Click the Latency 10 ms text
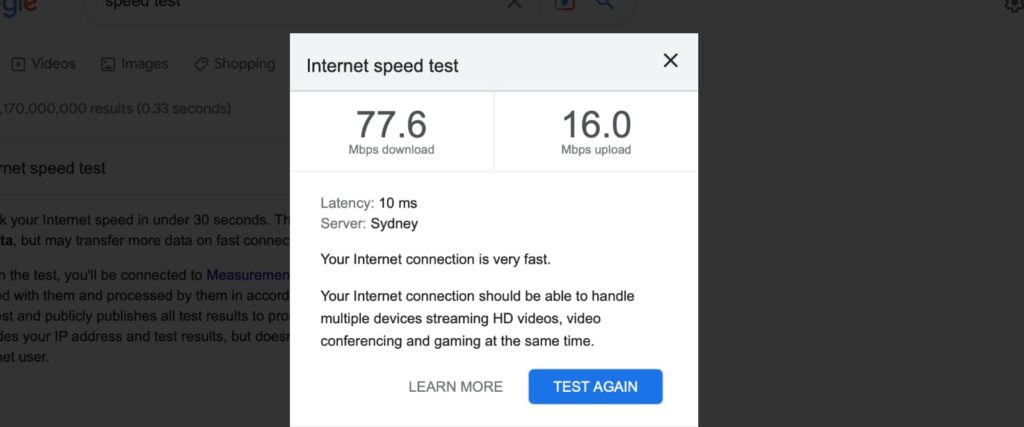Screen dimensions: 1024x427 point(368,204)
